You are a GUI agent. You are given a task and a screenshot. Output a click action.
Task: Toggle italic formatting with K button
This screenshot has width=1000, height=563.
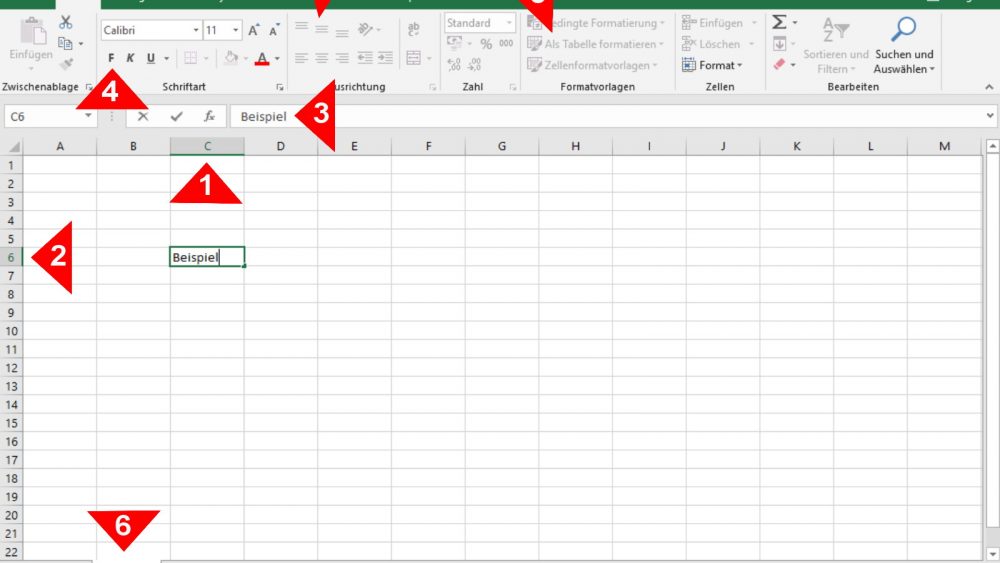pyautogui.click(x=130, y=58)
